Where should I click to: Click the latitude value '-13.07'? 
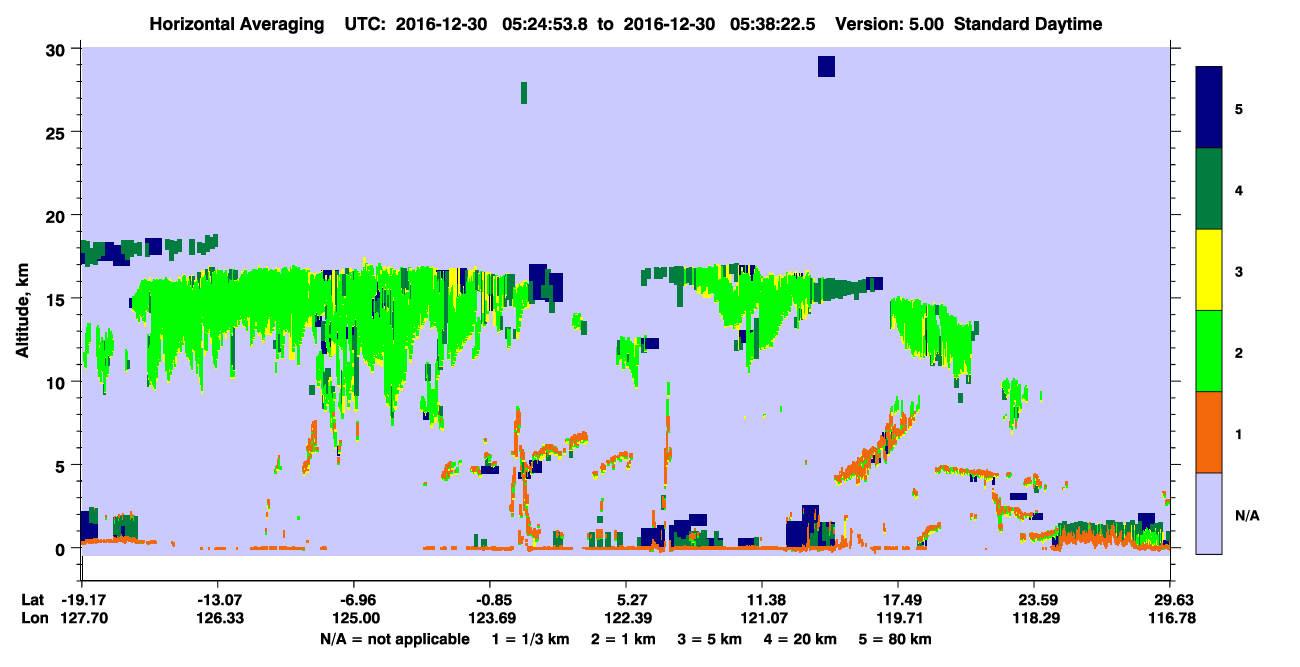217,600
